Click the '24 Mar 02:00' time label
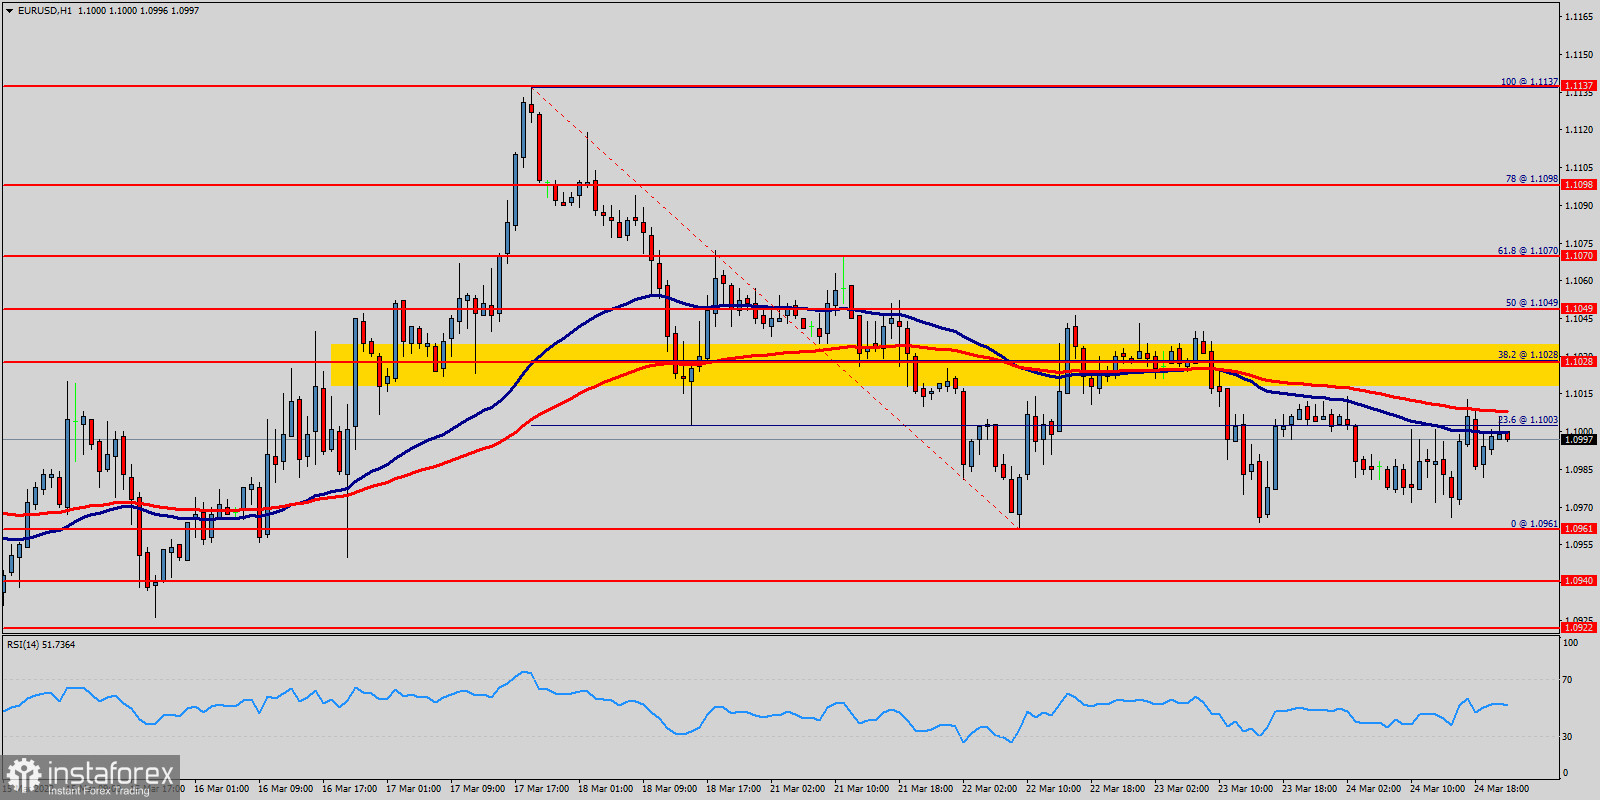The width and height of the screenshot is (1600, 800). (1373, 789)
